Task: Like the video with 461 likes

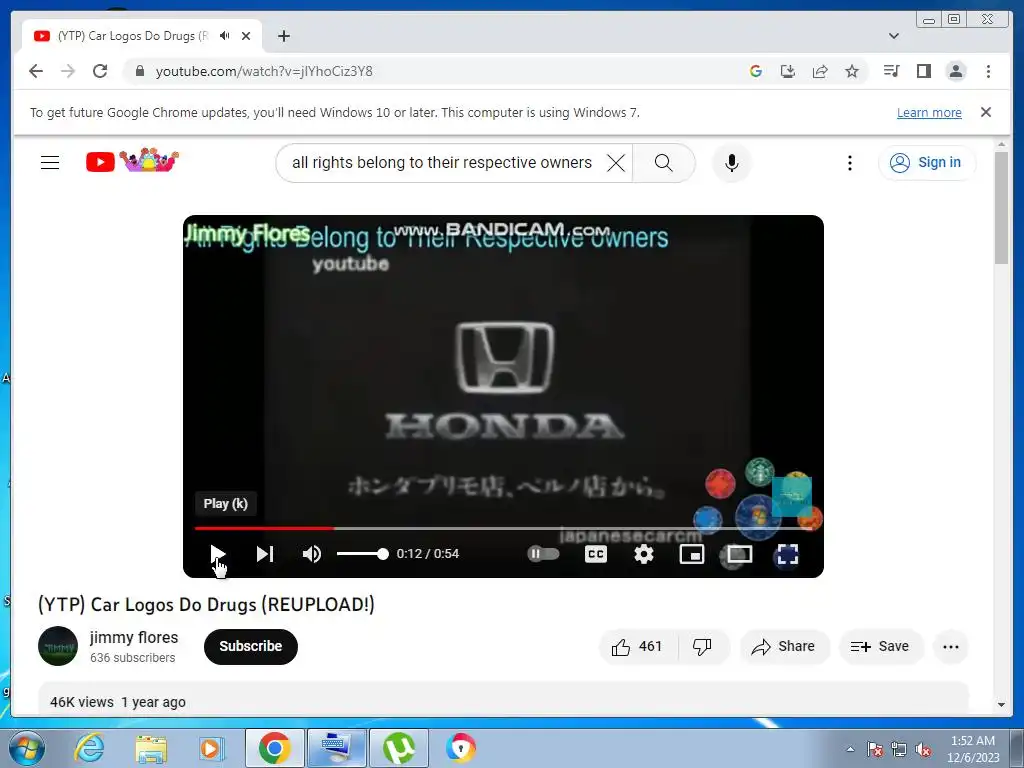Action: pyautogui.click(x=637, y=647)
